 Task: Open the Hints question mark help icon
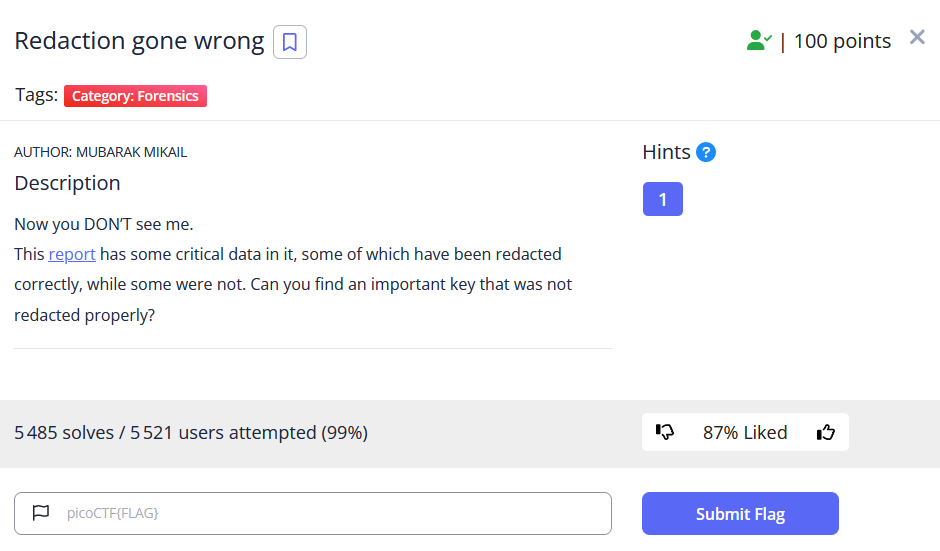tap(706, 152)
